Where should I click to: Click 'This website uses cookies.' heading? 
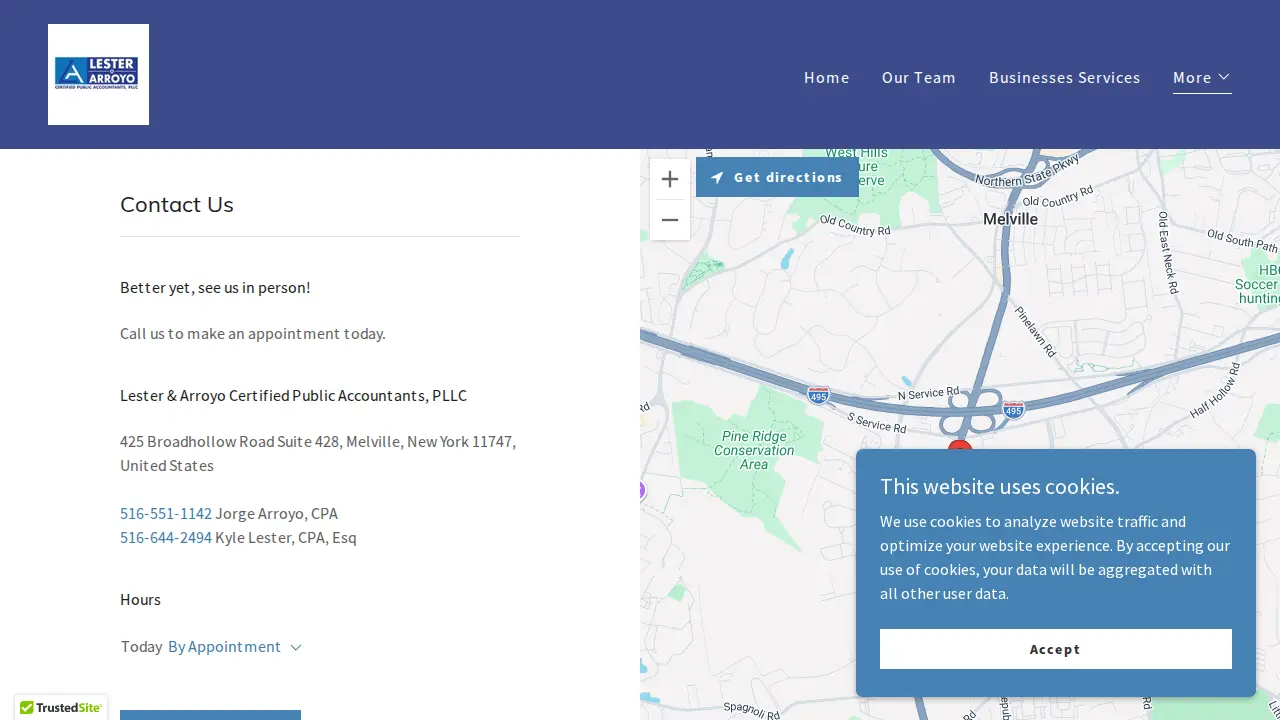(1000, 486)
